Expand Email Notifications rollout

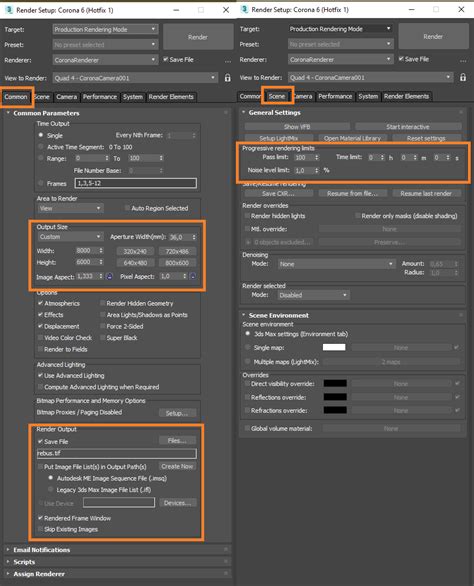[x=41, y=550]
